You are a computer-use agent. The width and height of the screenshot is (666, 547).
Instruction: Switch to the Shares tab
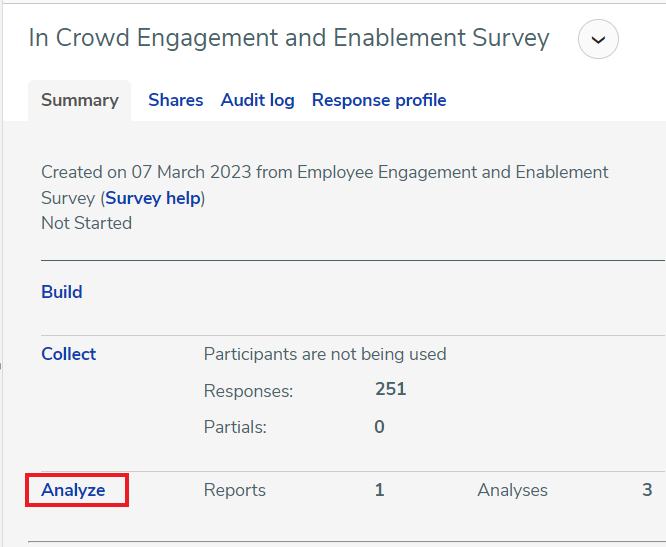pos(175,100)
